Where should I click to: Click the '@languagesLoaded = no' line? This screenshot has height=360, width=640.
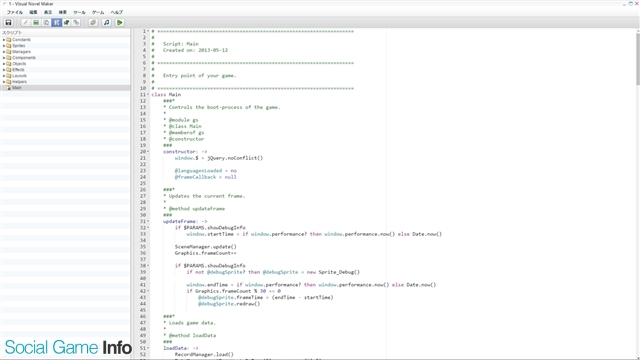click(206, 171)
